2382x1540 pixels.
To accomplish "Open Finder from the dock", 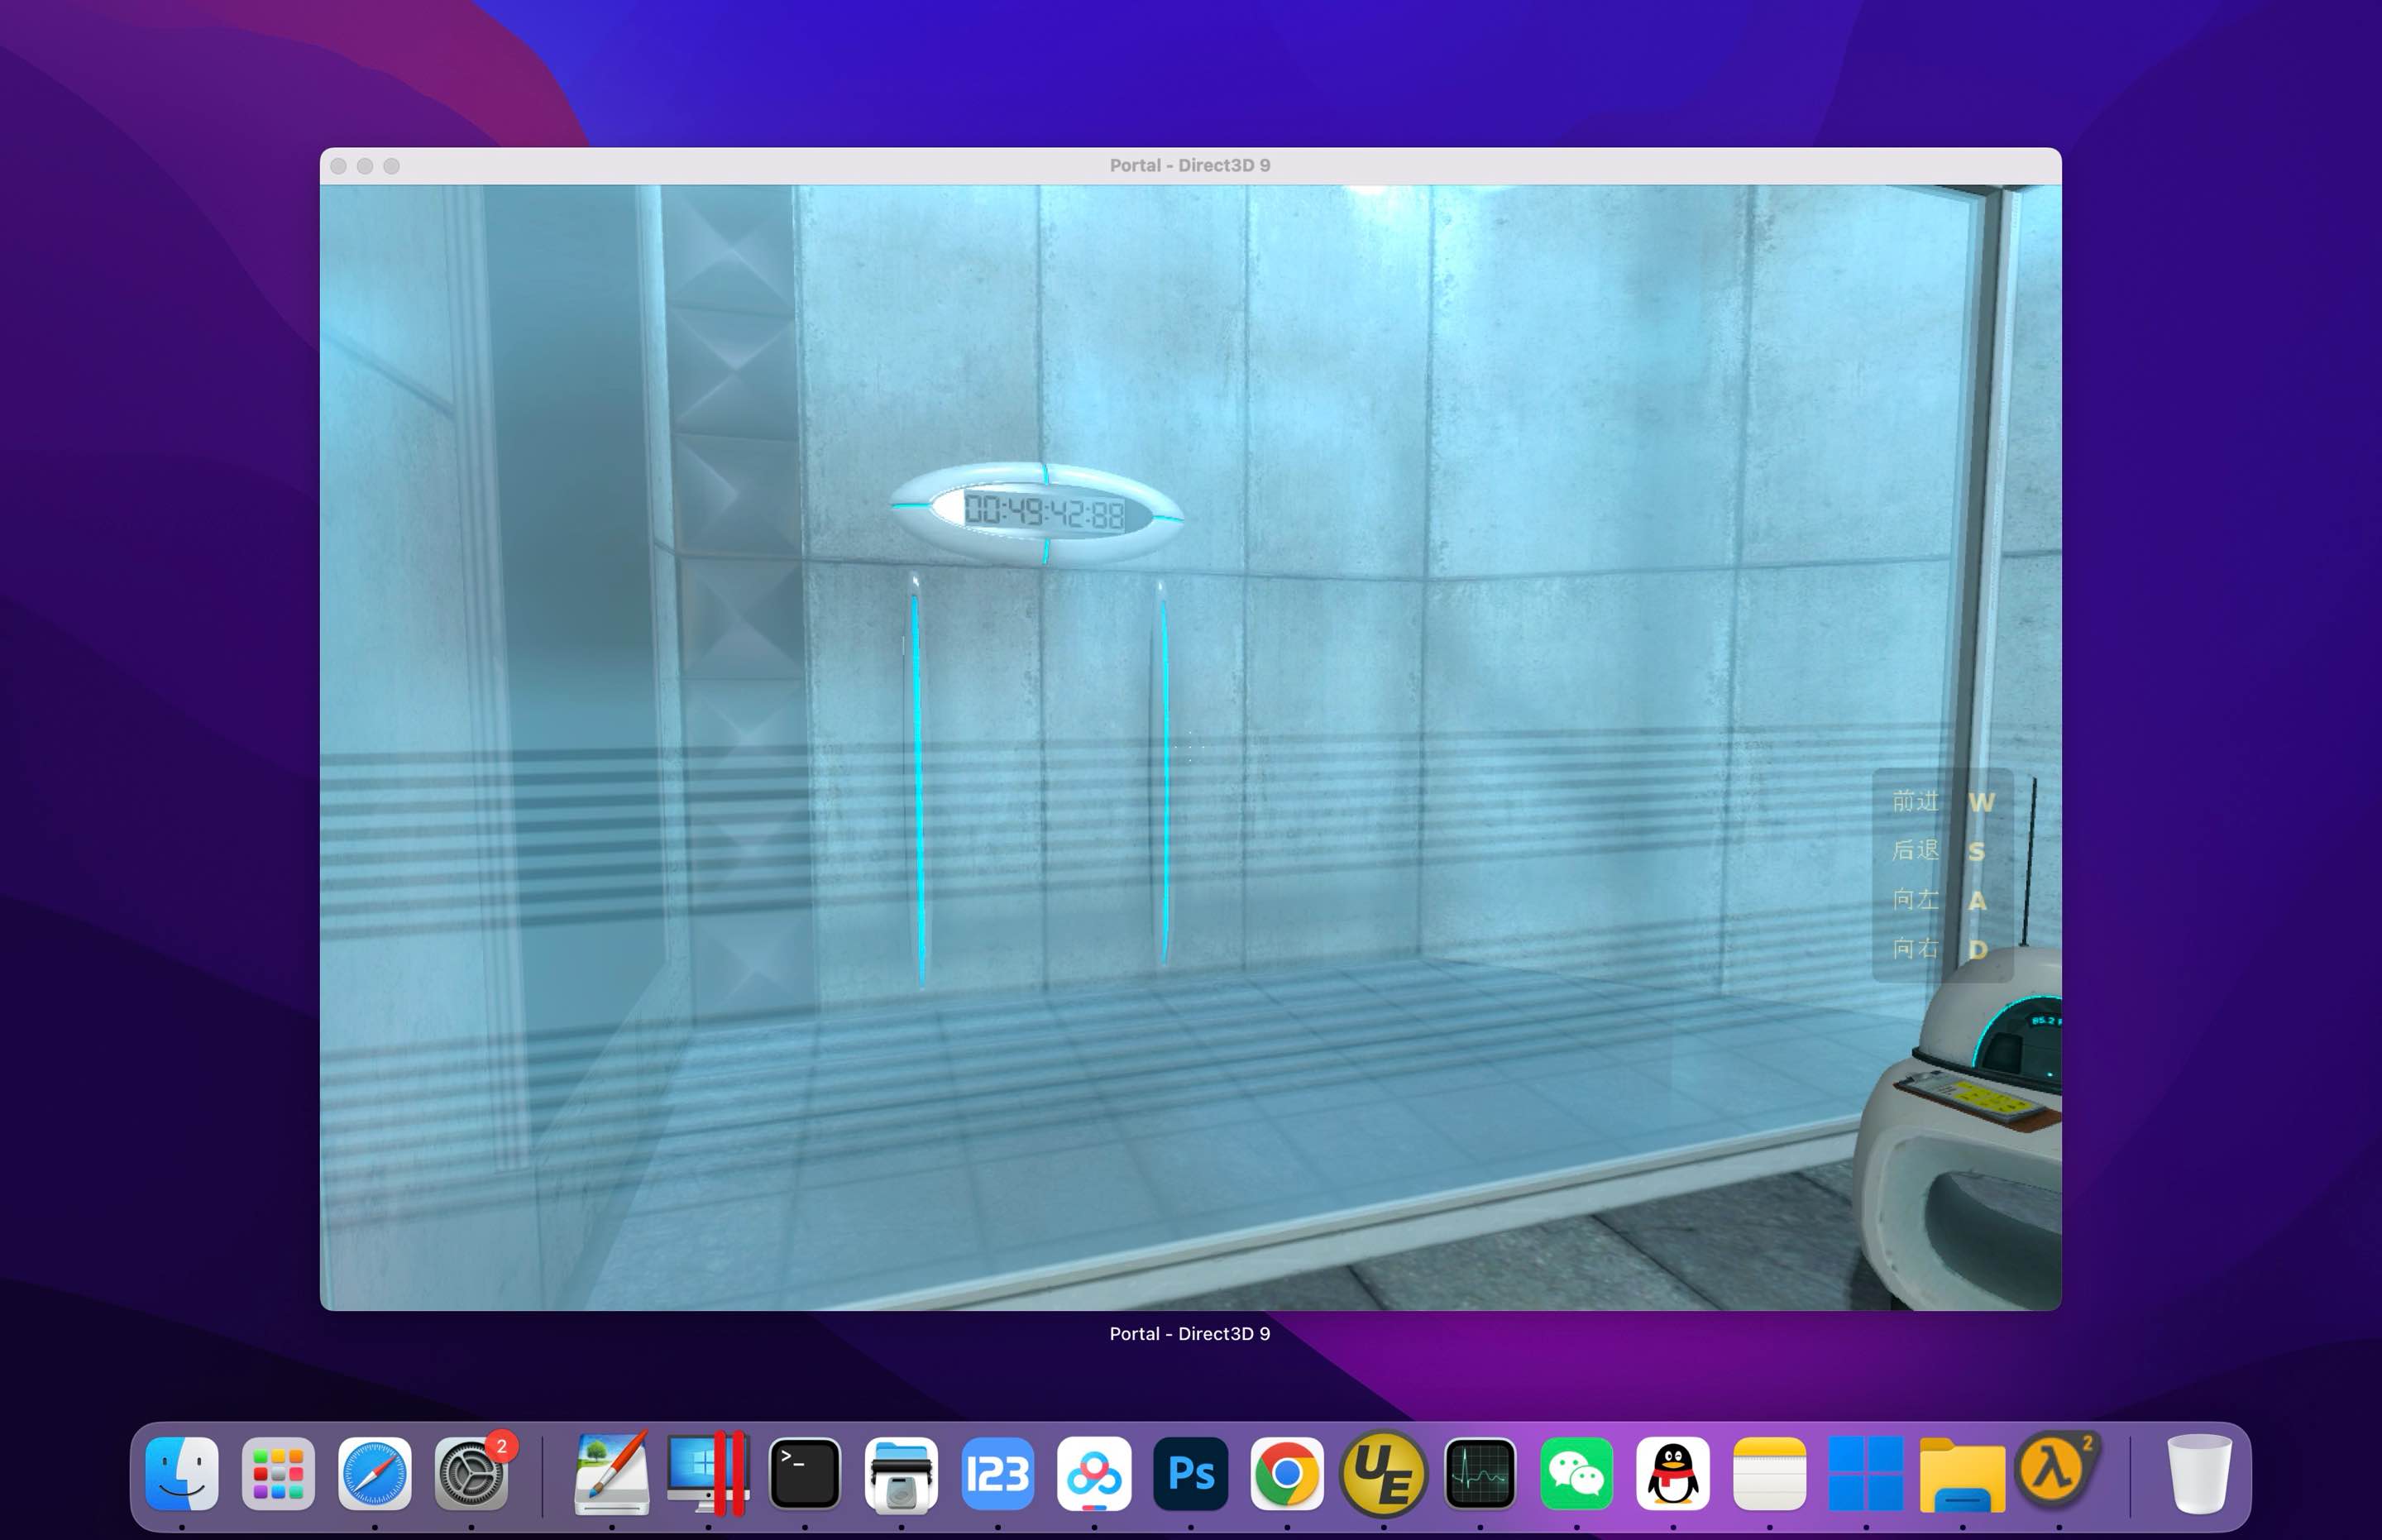I will (182, 1473).
